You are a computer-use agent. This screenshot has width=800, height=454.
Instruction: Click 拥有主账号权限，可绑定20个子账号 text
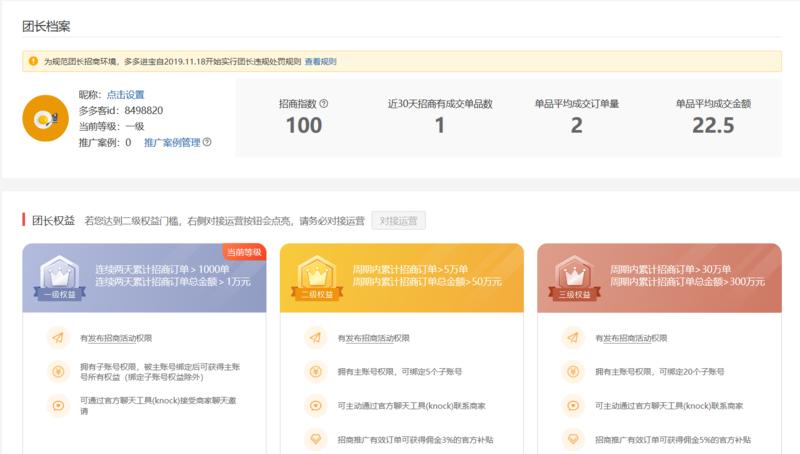tap(659, 372)
